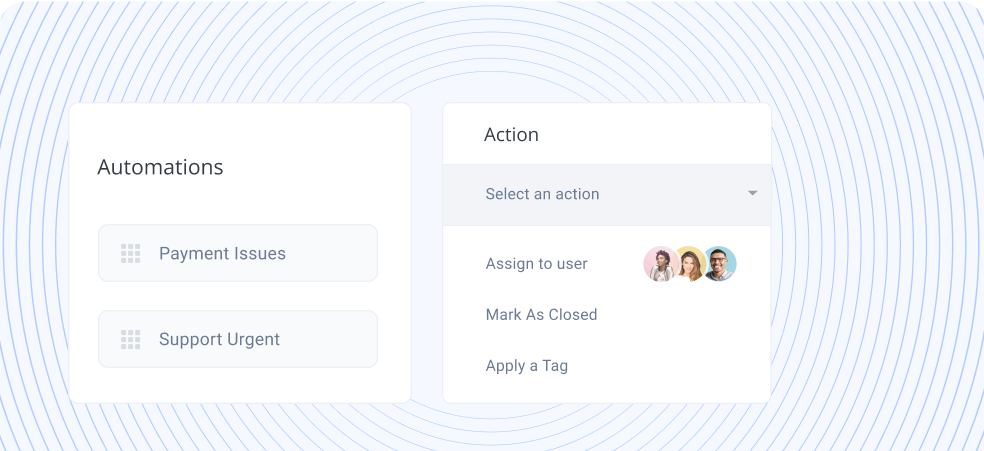Click the Automations panel heading
The image size is (984, 451).
tap(160, 167)
